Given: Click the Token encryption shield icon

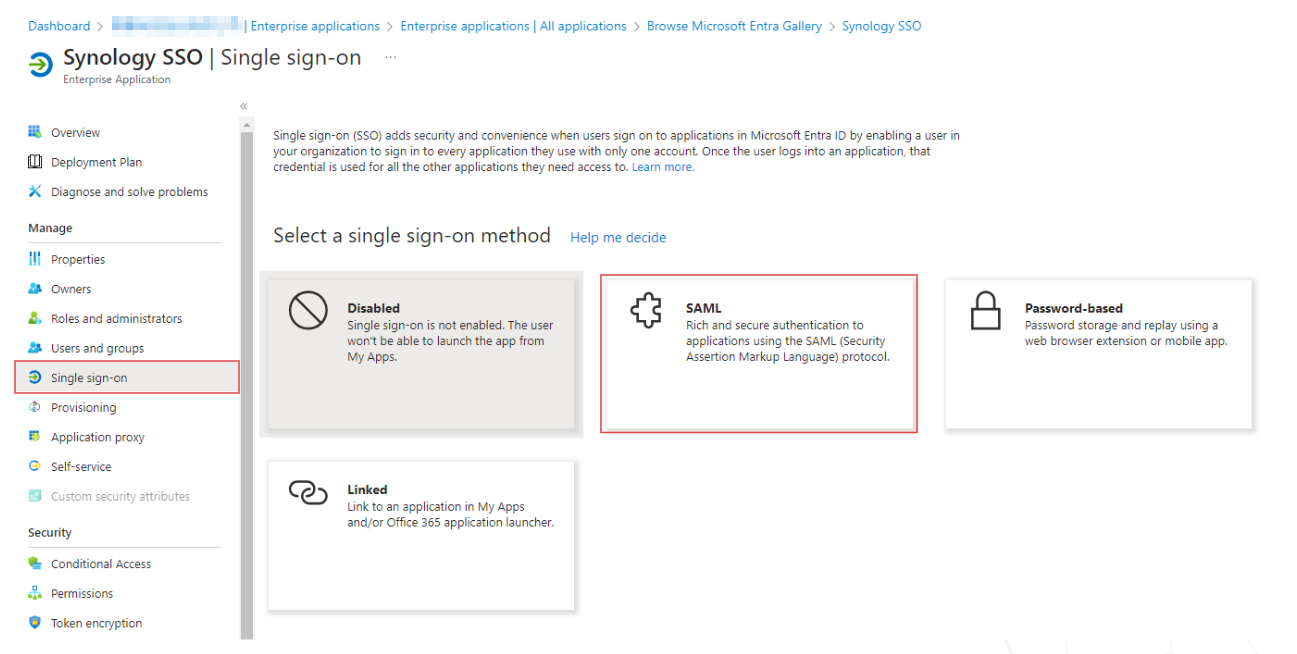Looking at the screenshot, I should click(35, 623).
